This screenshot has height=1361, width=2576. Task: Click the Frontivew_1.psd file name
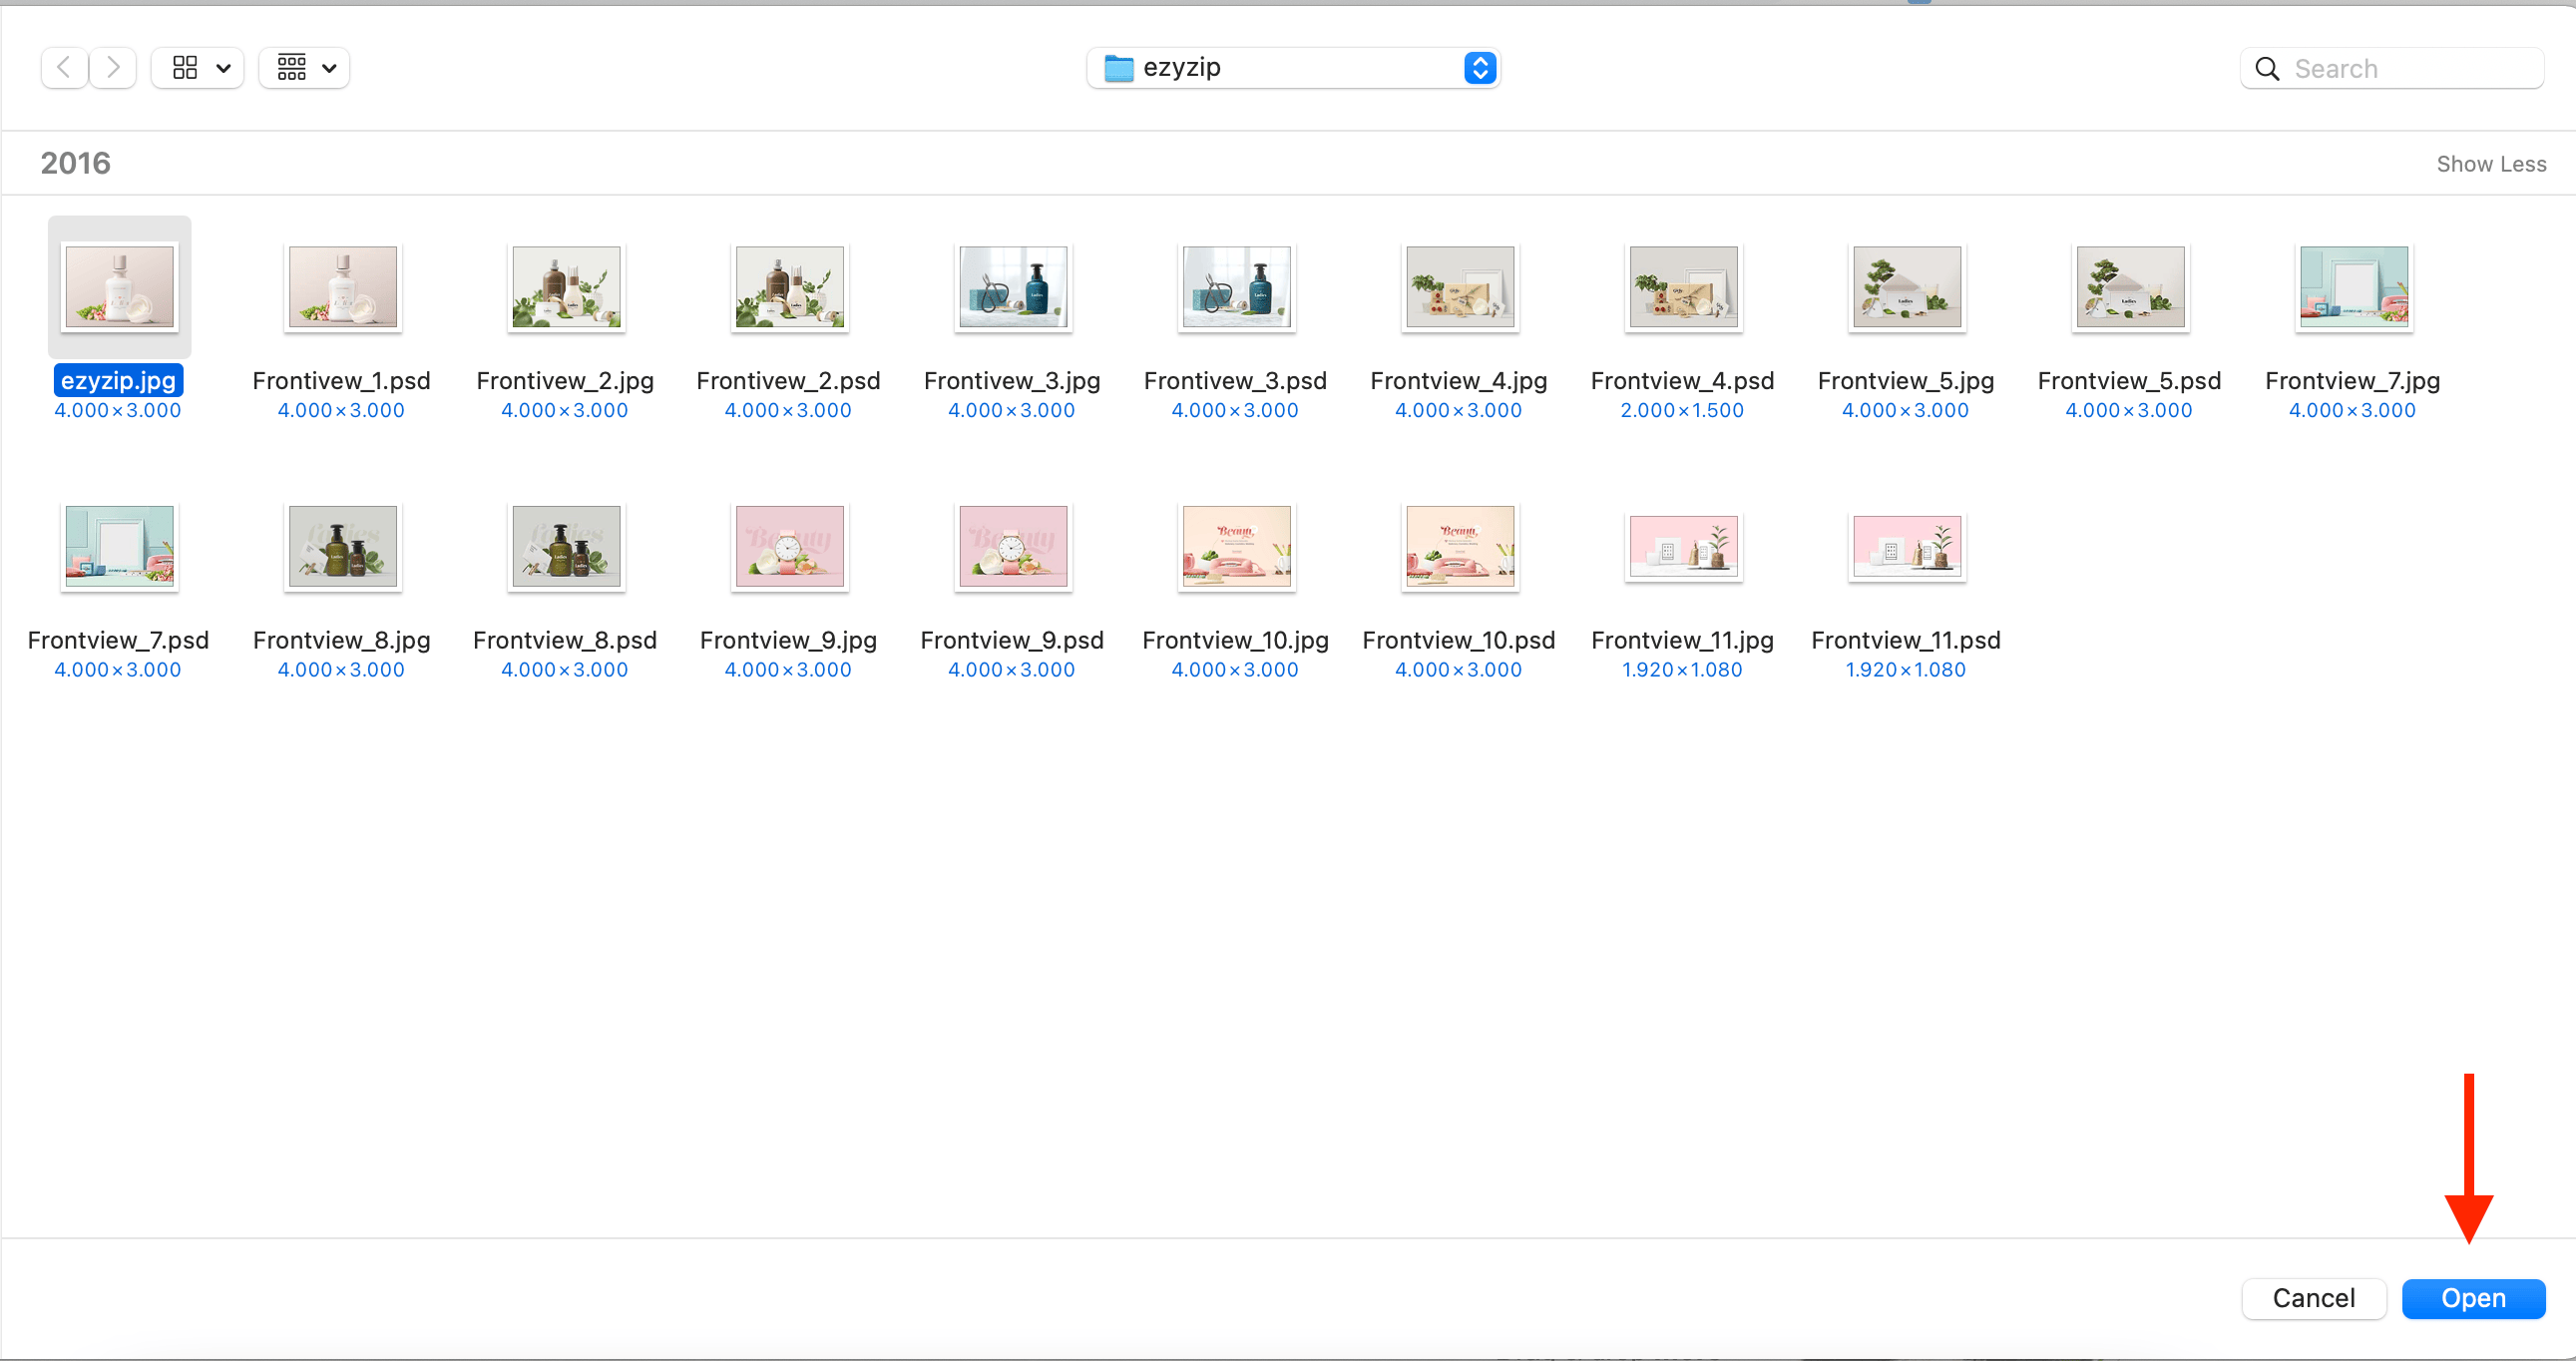pyautogui.click(x=341, y=381)
